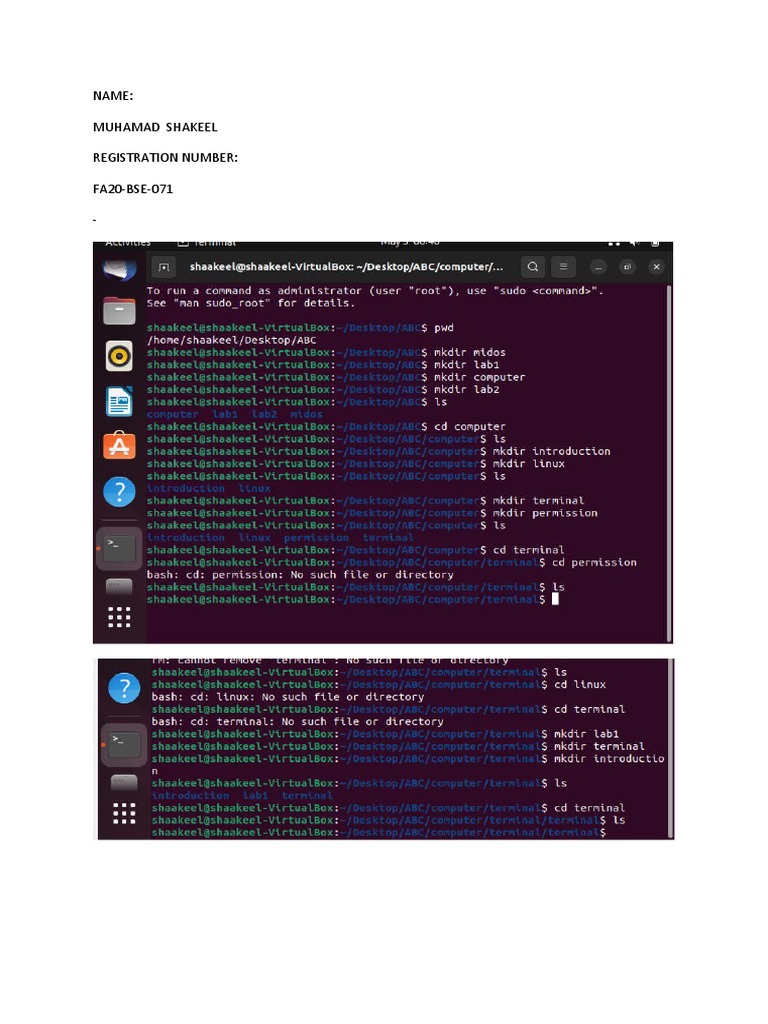
Task: Launch Rhythmbox music player from the dock
Action: (119, 356)
